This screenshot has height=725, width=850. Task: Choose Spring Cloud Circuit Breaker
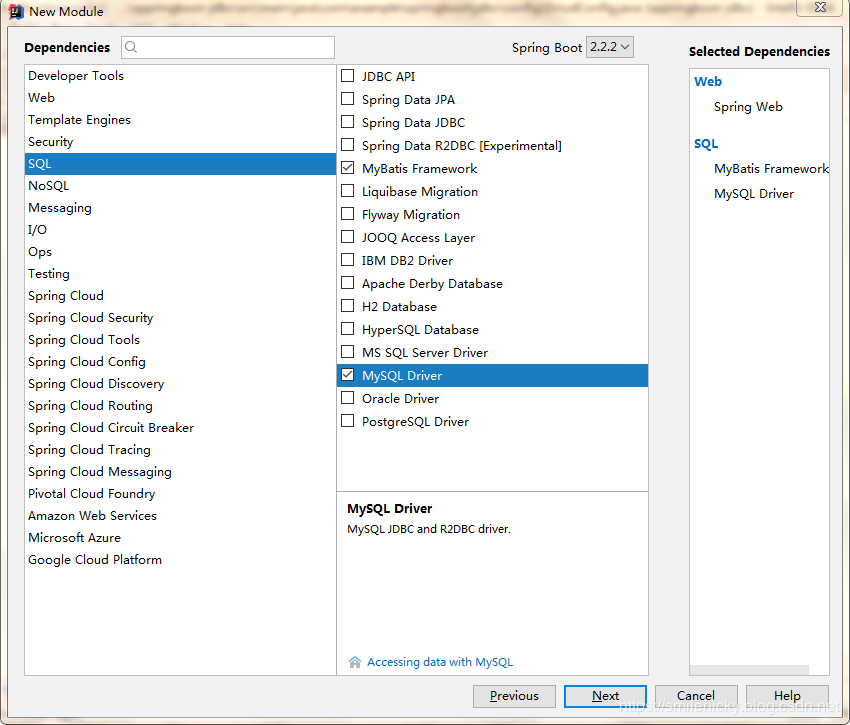[180, 428]
